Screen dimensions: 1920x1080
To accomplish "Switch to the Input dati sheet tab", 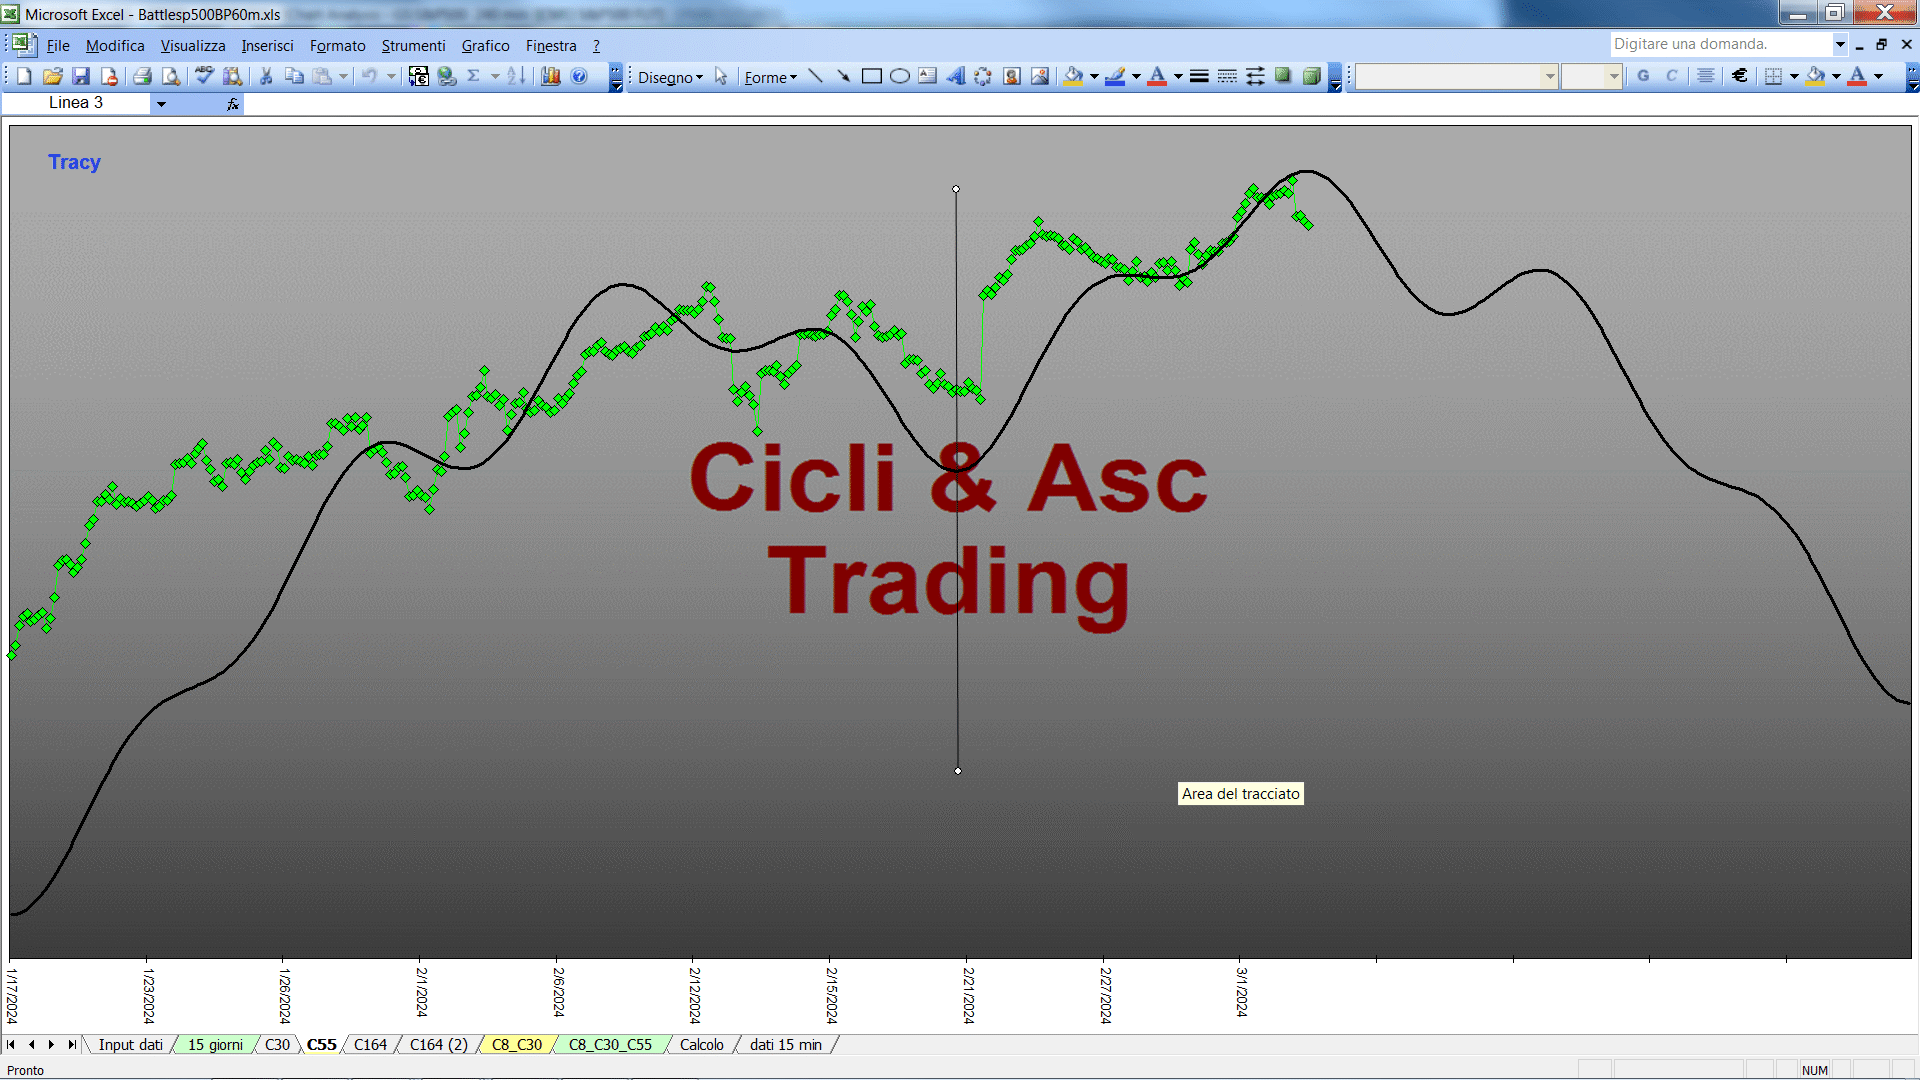I will 130,1045.
